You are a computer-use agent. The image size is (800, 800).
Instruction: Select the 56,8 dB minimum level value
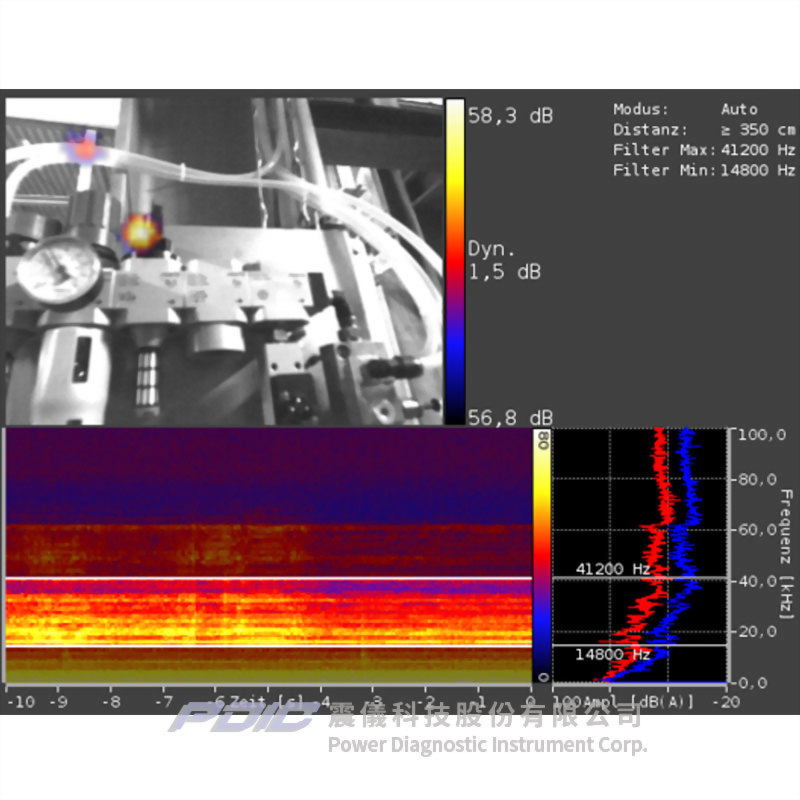point(510,418)
